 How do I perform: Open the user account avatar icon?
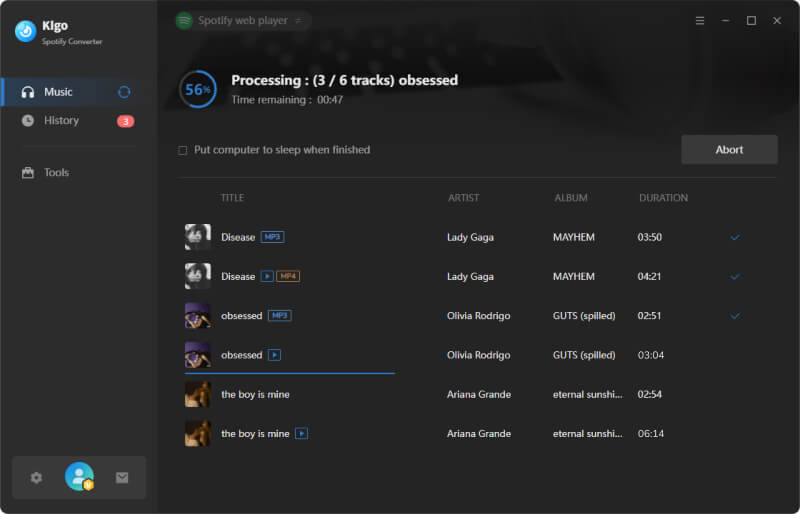(80, 477)
